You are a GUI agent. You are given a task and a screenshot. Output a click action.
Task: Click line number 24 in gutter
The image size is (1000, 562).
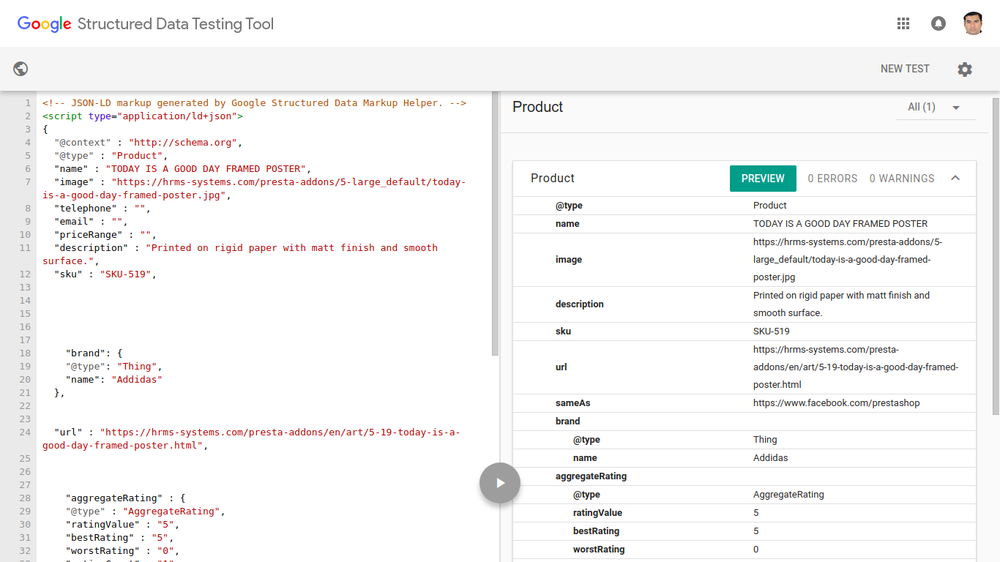25,433
